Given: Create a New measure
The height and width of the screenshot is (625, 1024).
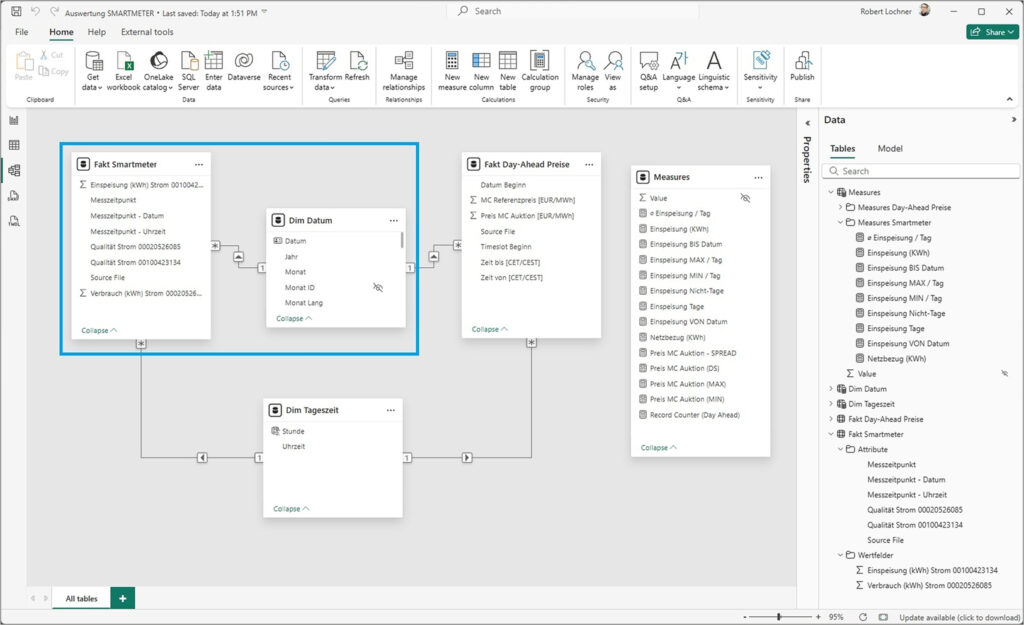Looking at the screenshot, I should 452,71.
